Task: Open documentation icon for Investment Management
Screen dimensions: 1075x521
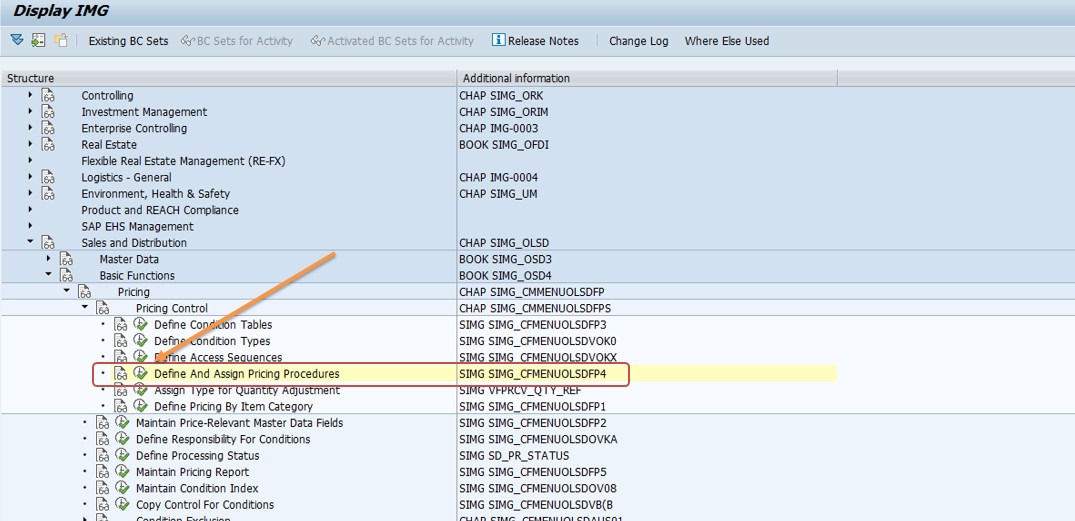Action: click(48, 112)
